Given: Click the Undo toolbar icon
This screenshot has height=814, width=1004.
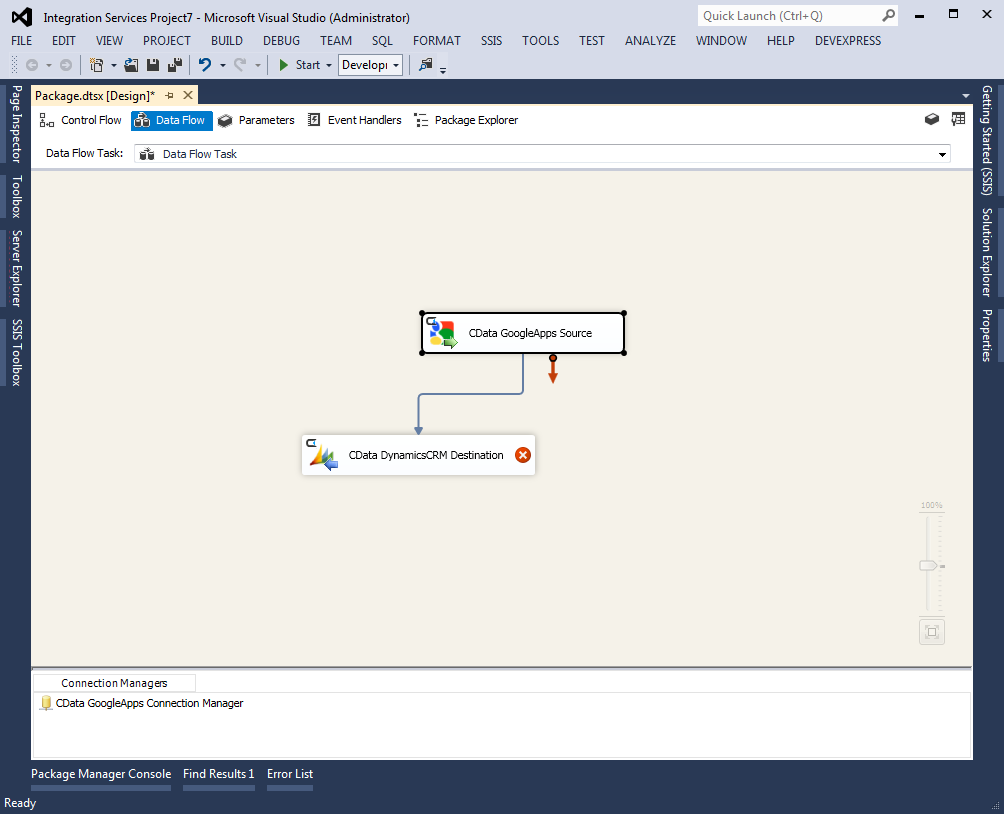Looking at the screenshot, I should (x=206, y=64).
